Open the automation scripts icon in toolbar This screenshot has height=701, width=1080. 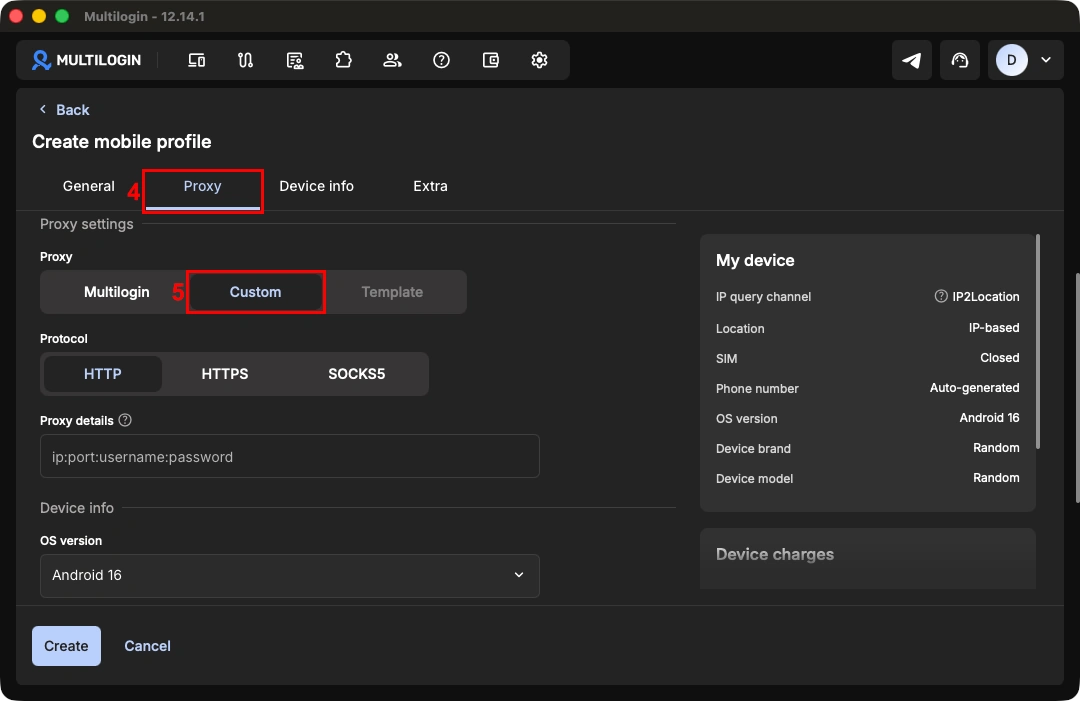tap(245, 61)
